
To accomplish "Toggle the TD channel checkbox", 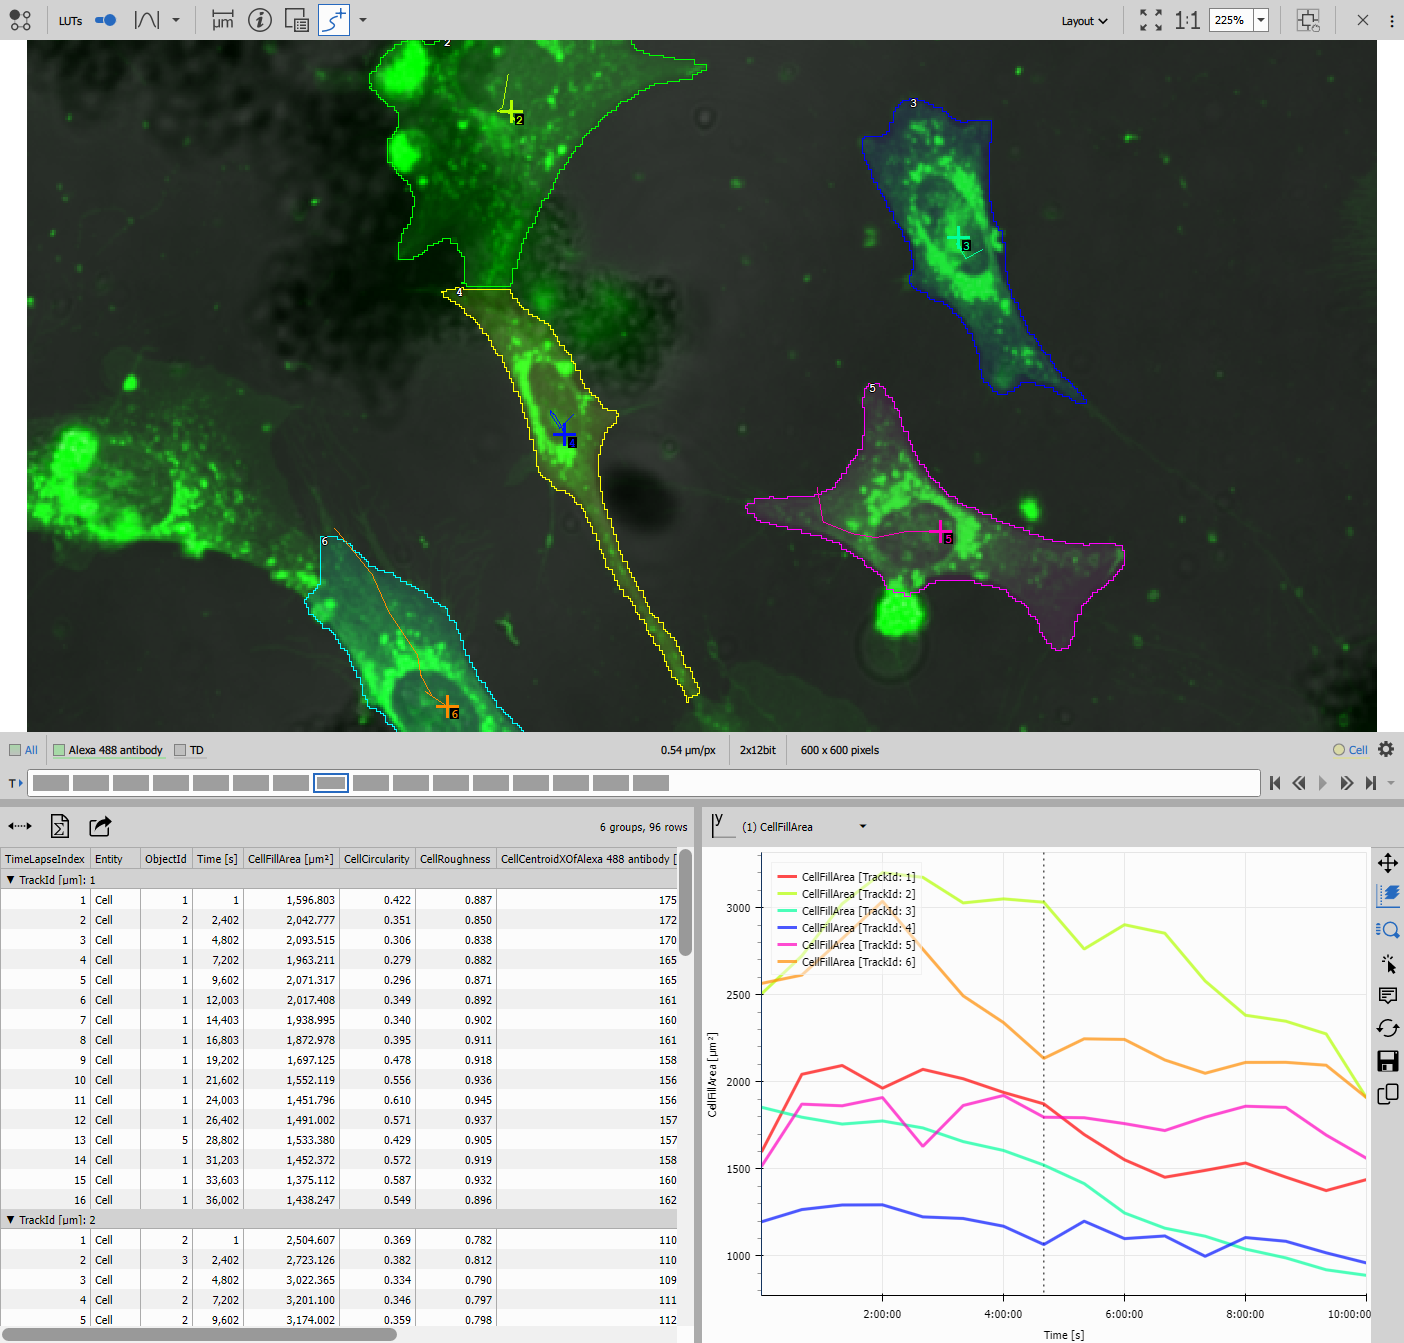I will (x=180, y=750).
